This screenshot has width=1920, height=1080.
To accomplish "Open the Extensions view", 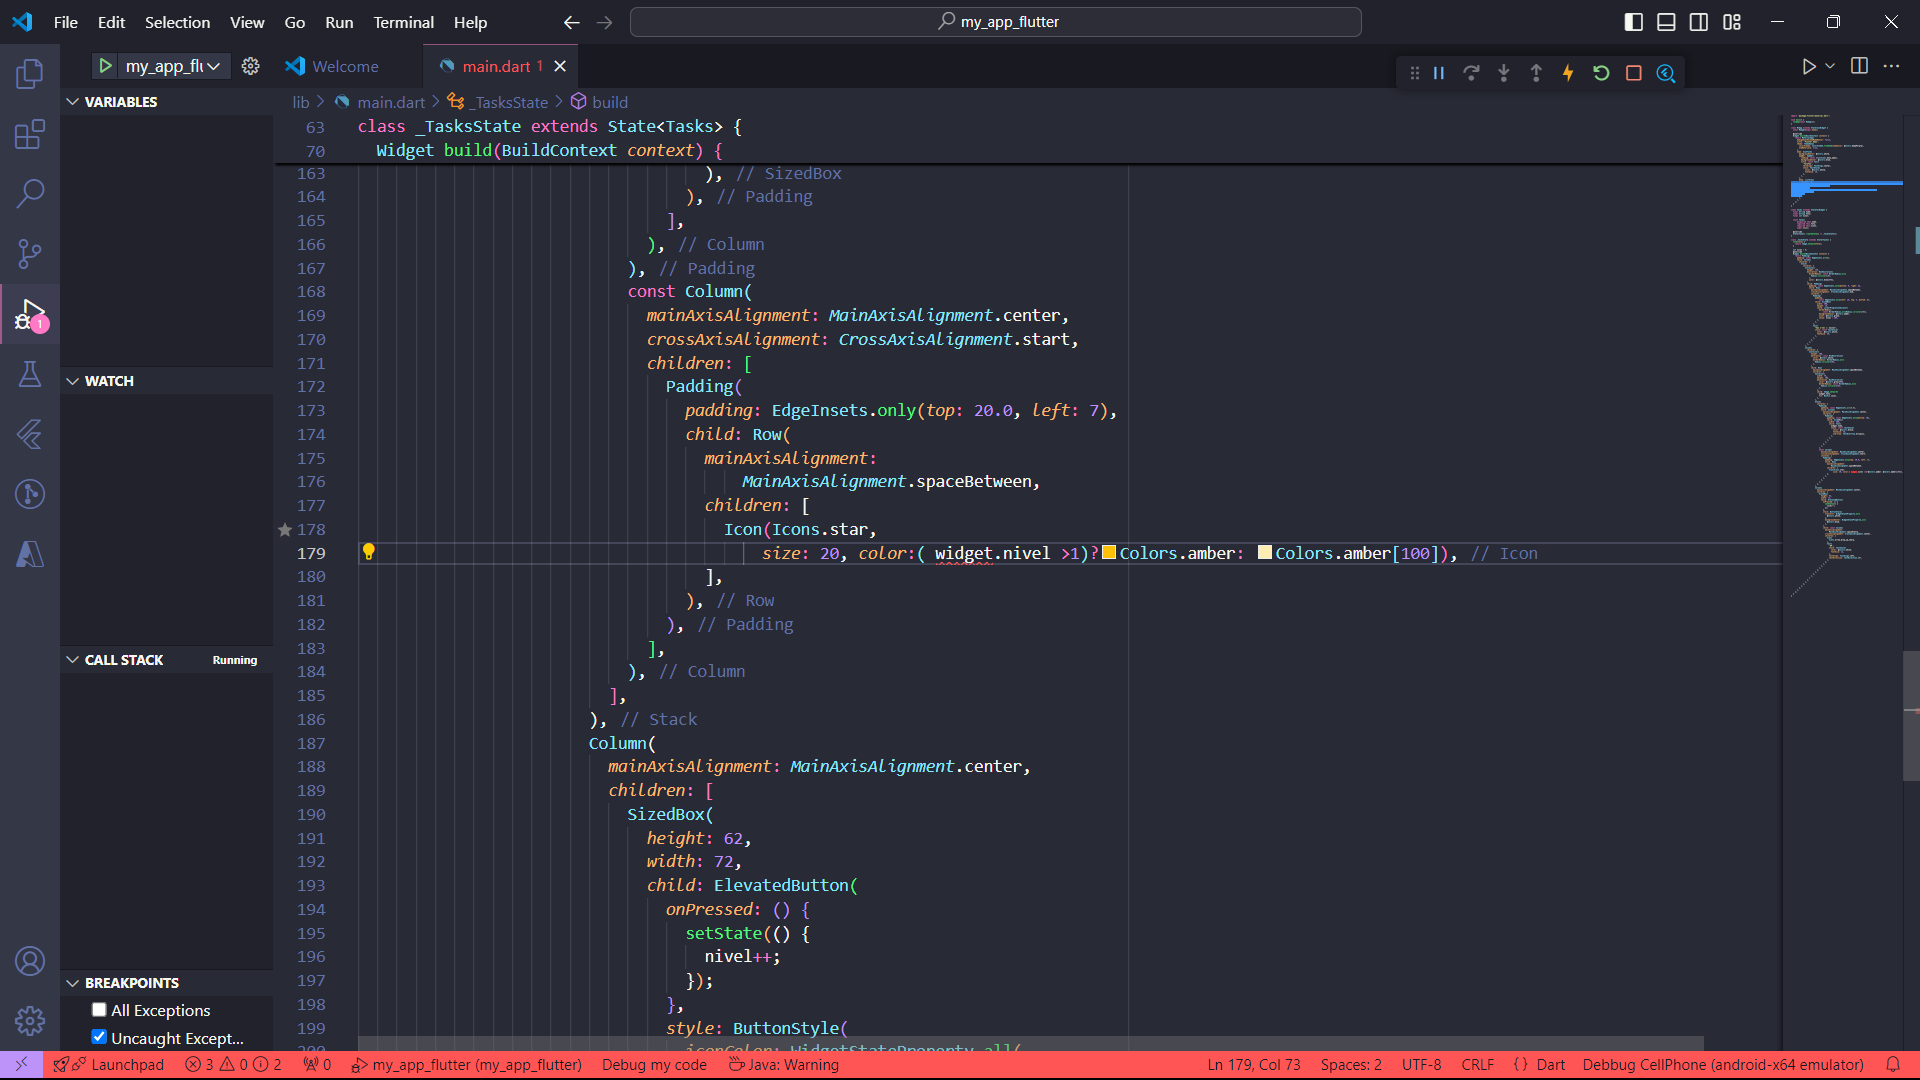I will click(x=30, y=134).
